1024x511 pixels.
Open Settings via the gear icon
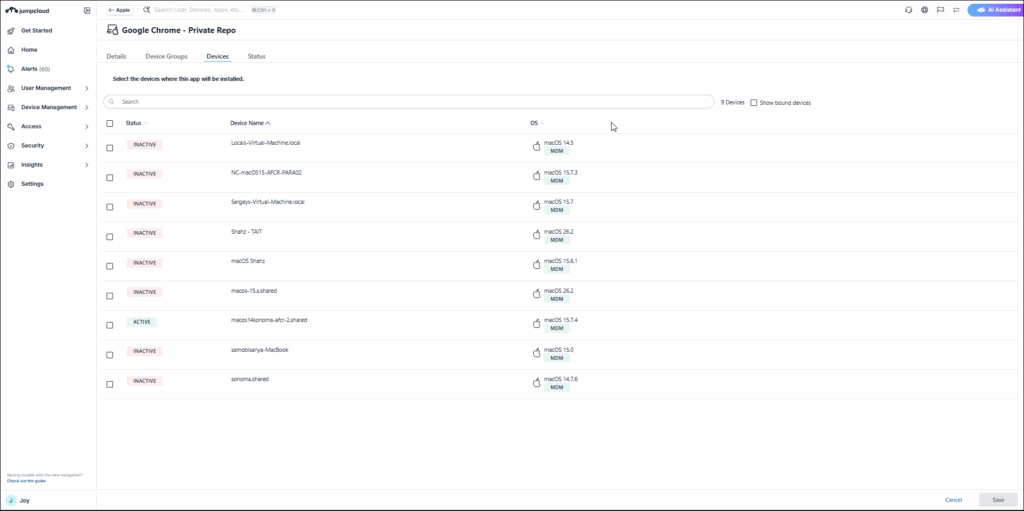tap(10, 184)
